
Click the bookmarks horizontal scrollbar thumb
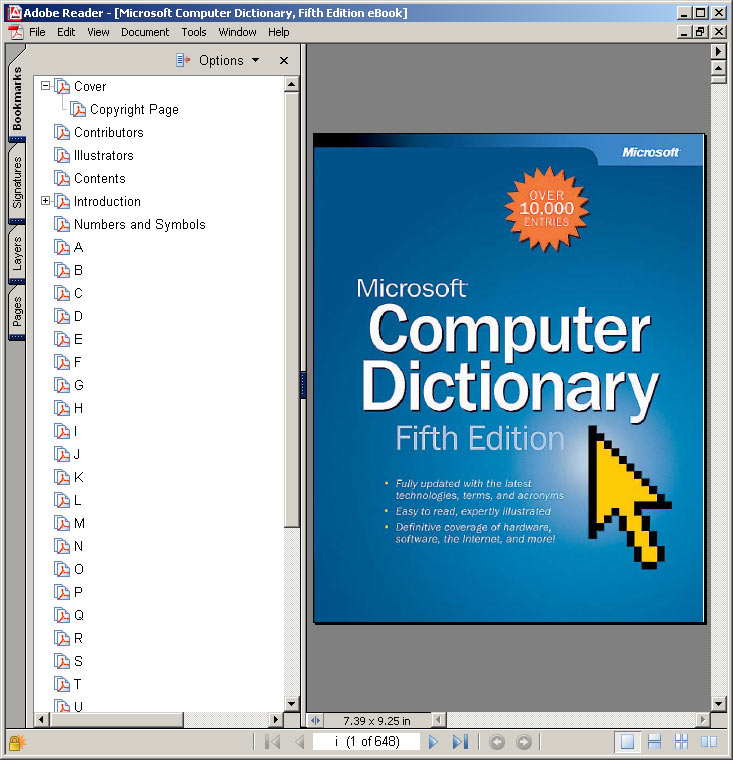click(x=116, y=720)
